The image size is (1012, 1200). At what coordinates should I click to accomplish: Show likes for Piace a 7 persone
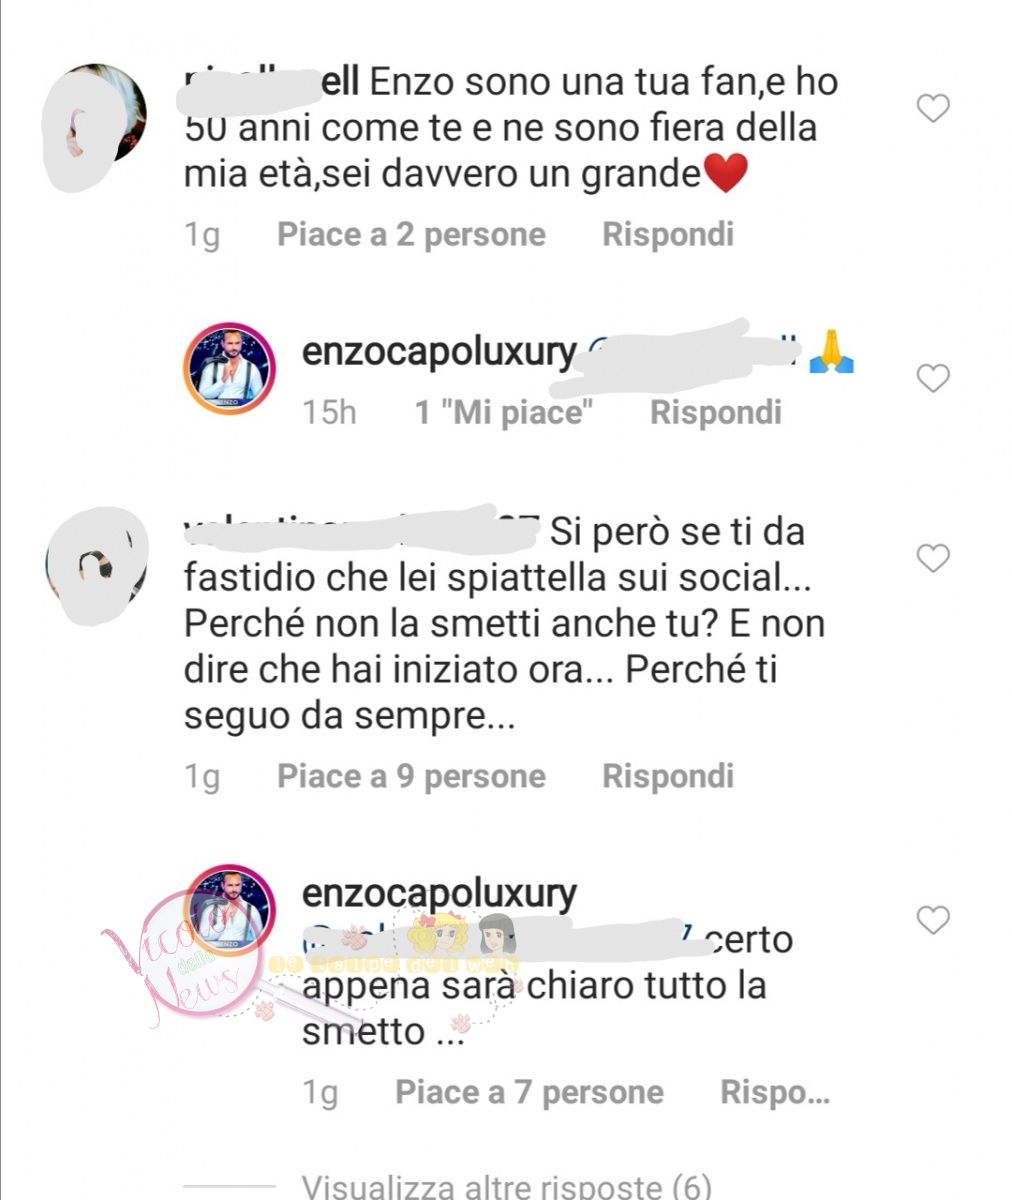click(529, 1092)
